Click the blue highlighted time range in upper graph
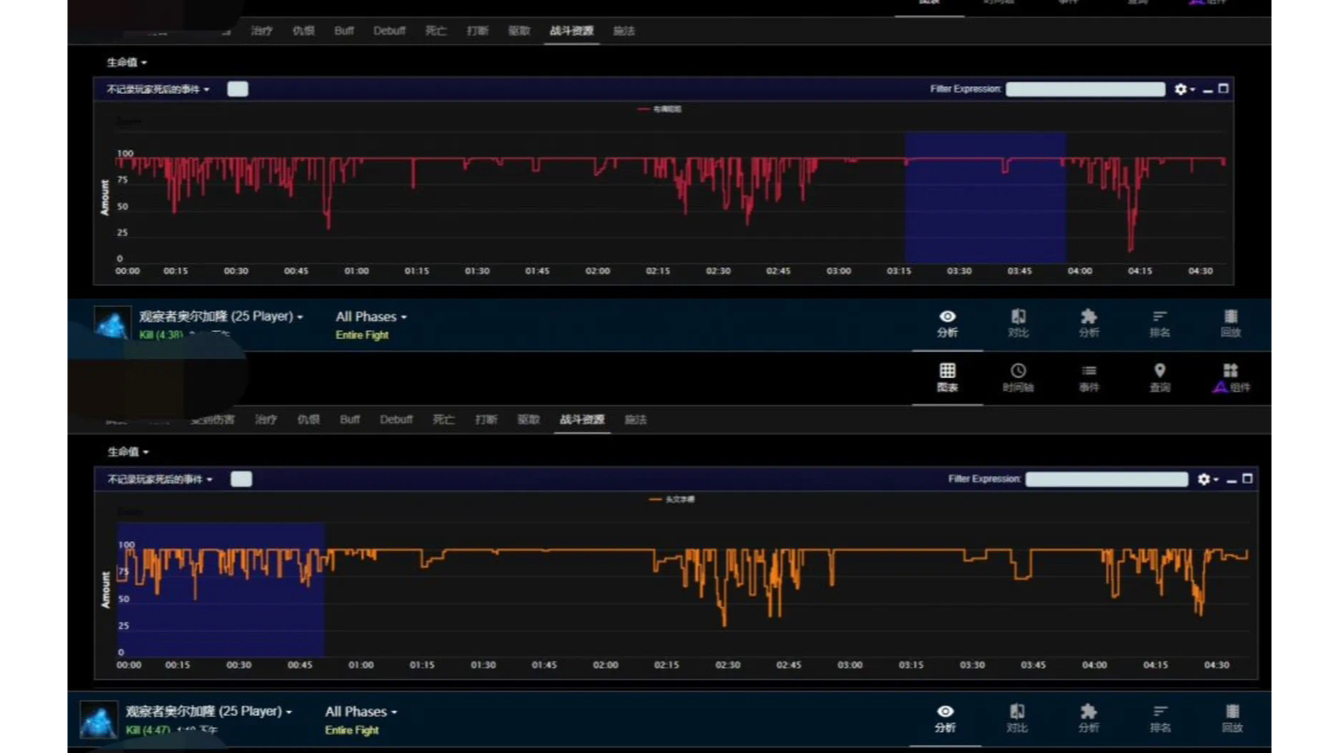This screenshot has width=1339, height=753. pyautogui.click(x=985, y=197)
